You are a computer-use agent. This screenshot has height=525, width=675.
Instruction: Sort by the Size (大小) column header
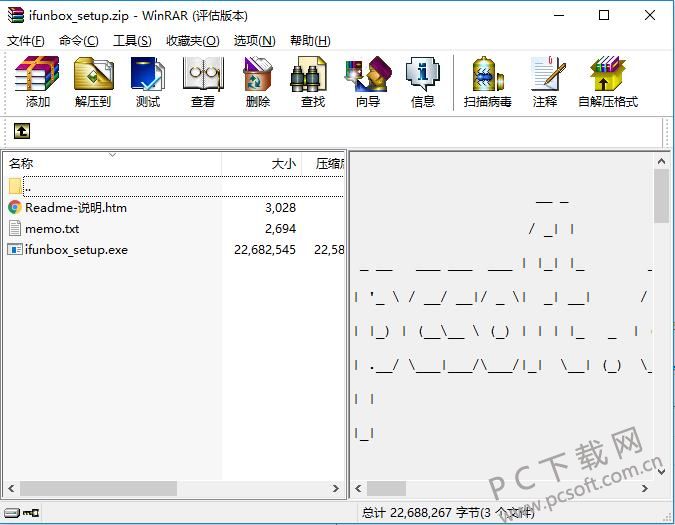261,164
